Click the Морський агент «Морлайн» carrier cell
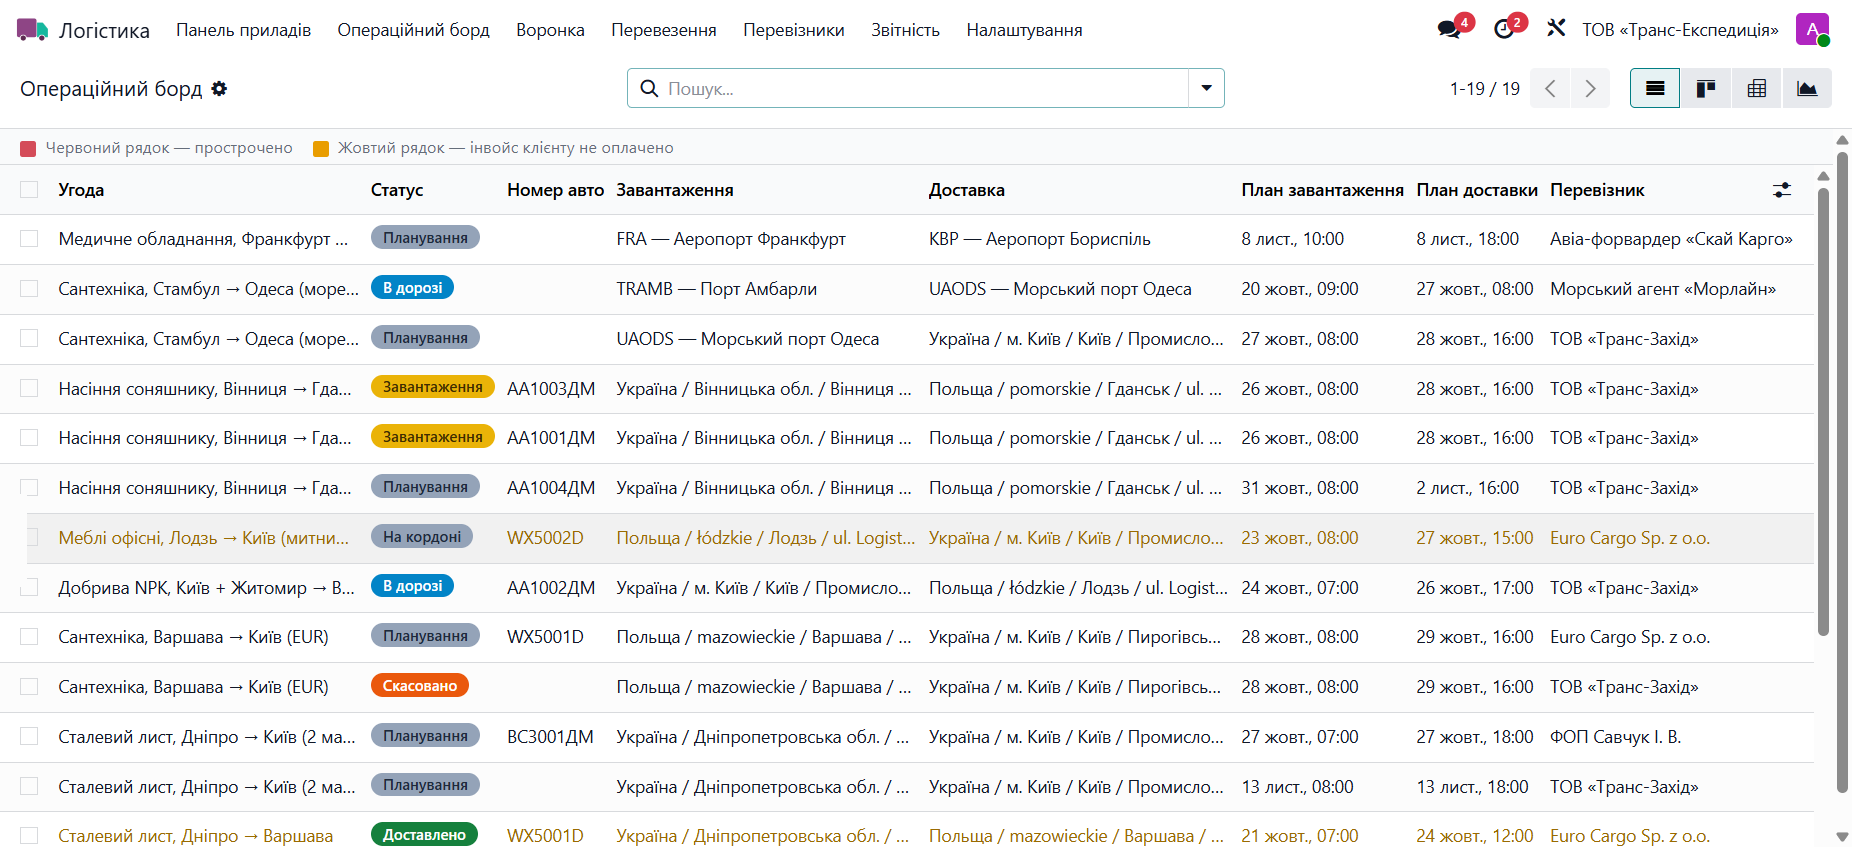The height and width of the screenshot is (847, 1852). [x=1663, y=289]
